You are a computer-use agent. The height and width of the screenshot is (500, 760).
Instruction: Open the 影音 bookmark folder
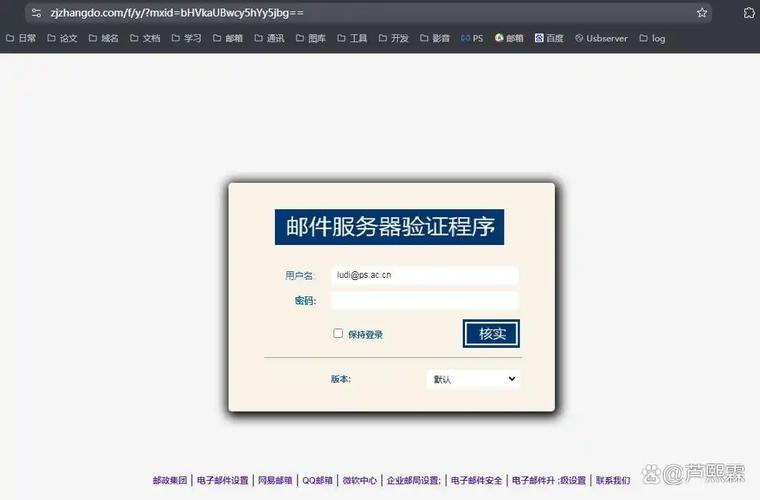435,38
